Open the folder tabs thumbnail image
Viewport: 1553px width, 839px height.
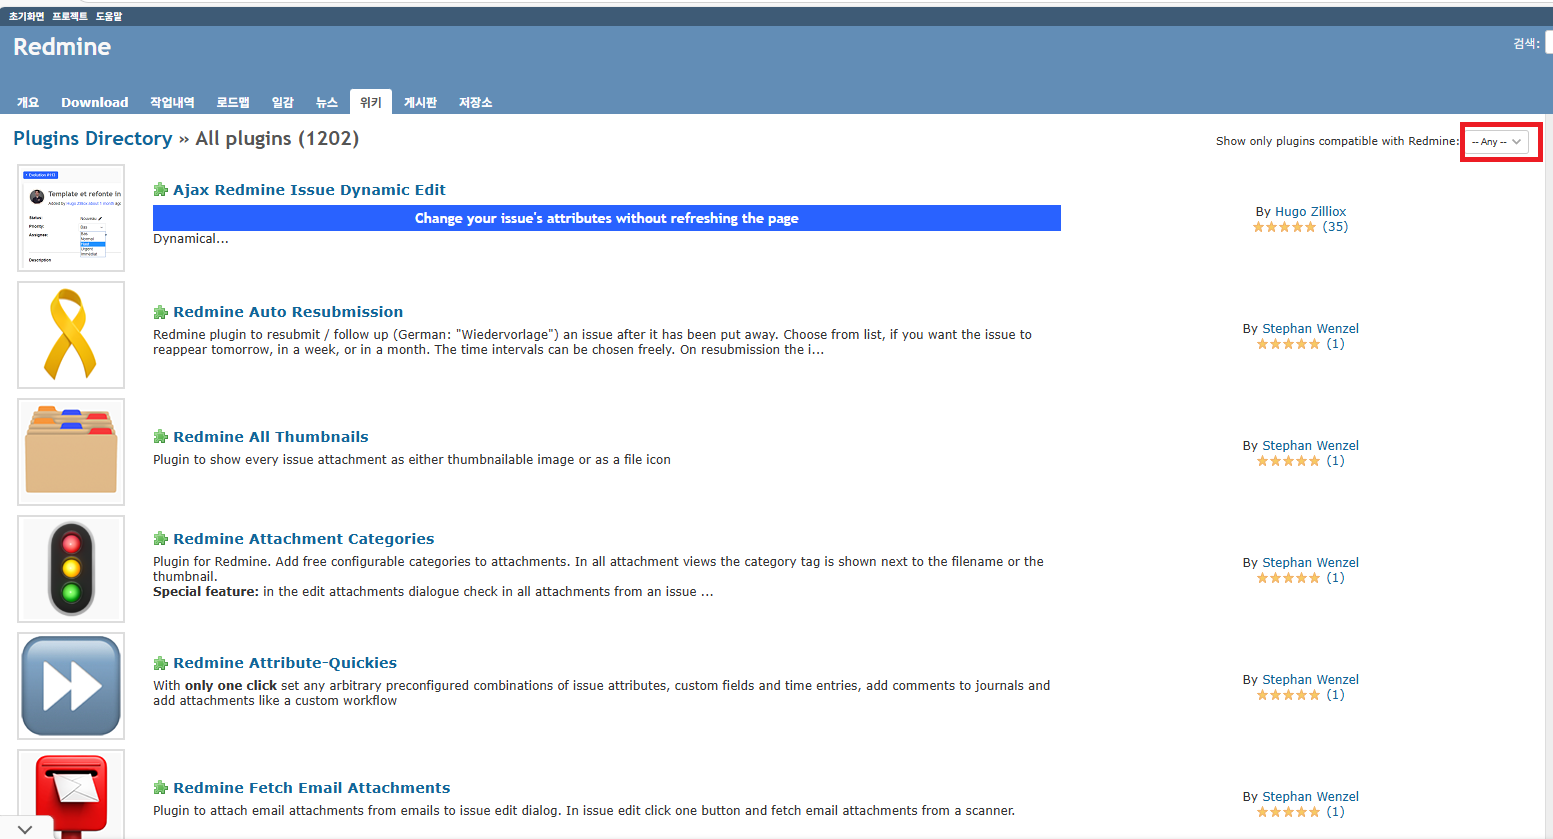tap(71, 452)
